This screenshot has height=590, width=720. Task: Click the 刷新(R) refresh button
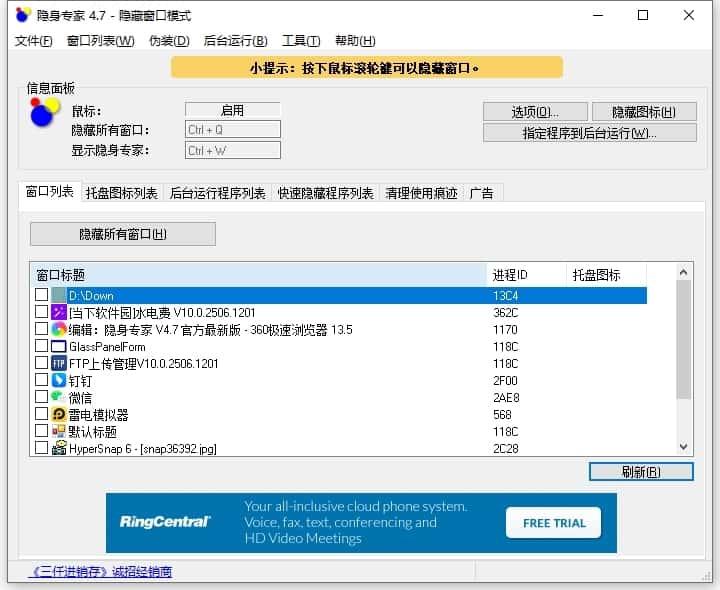[640, 472]
